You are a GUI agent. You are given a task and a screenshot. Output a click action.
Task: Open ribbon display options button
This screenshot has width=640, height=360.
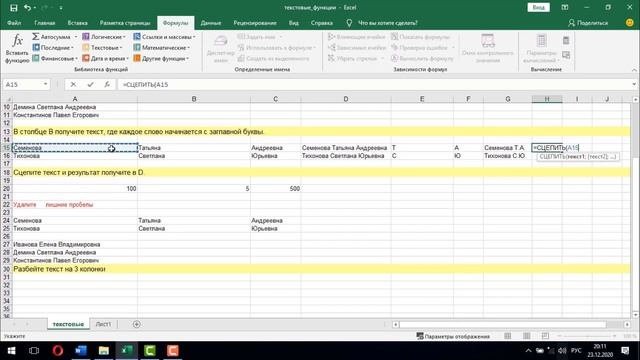(565, 7)
